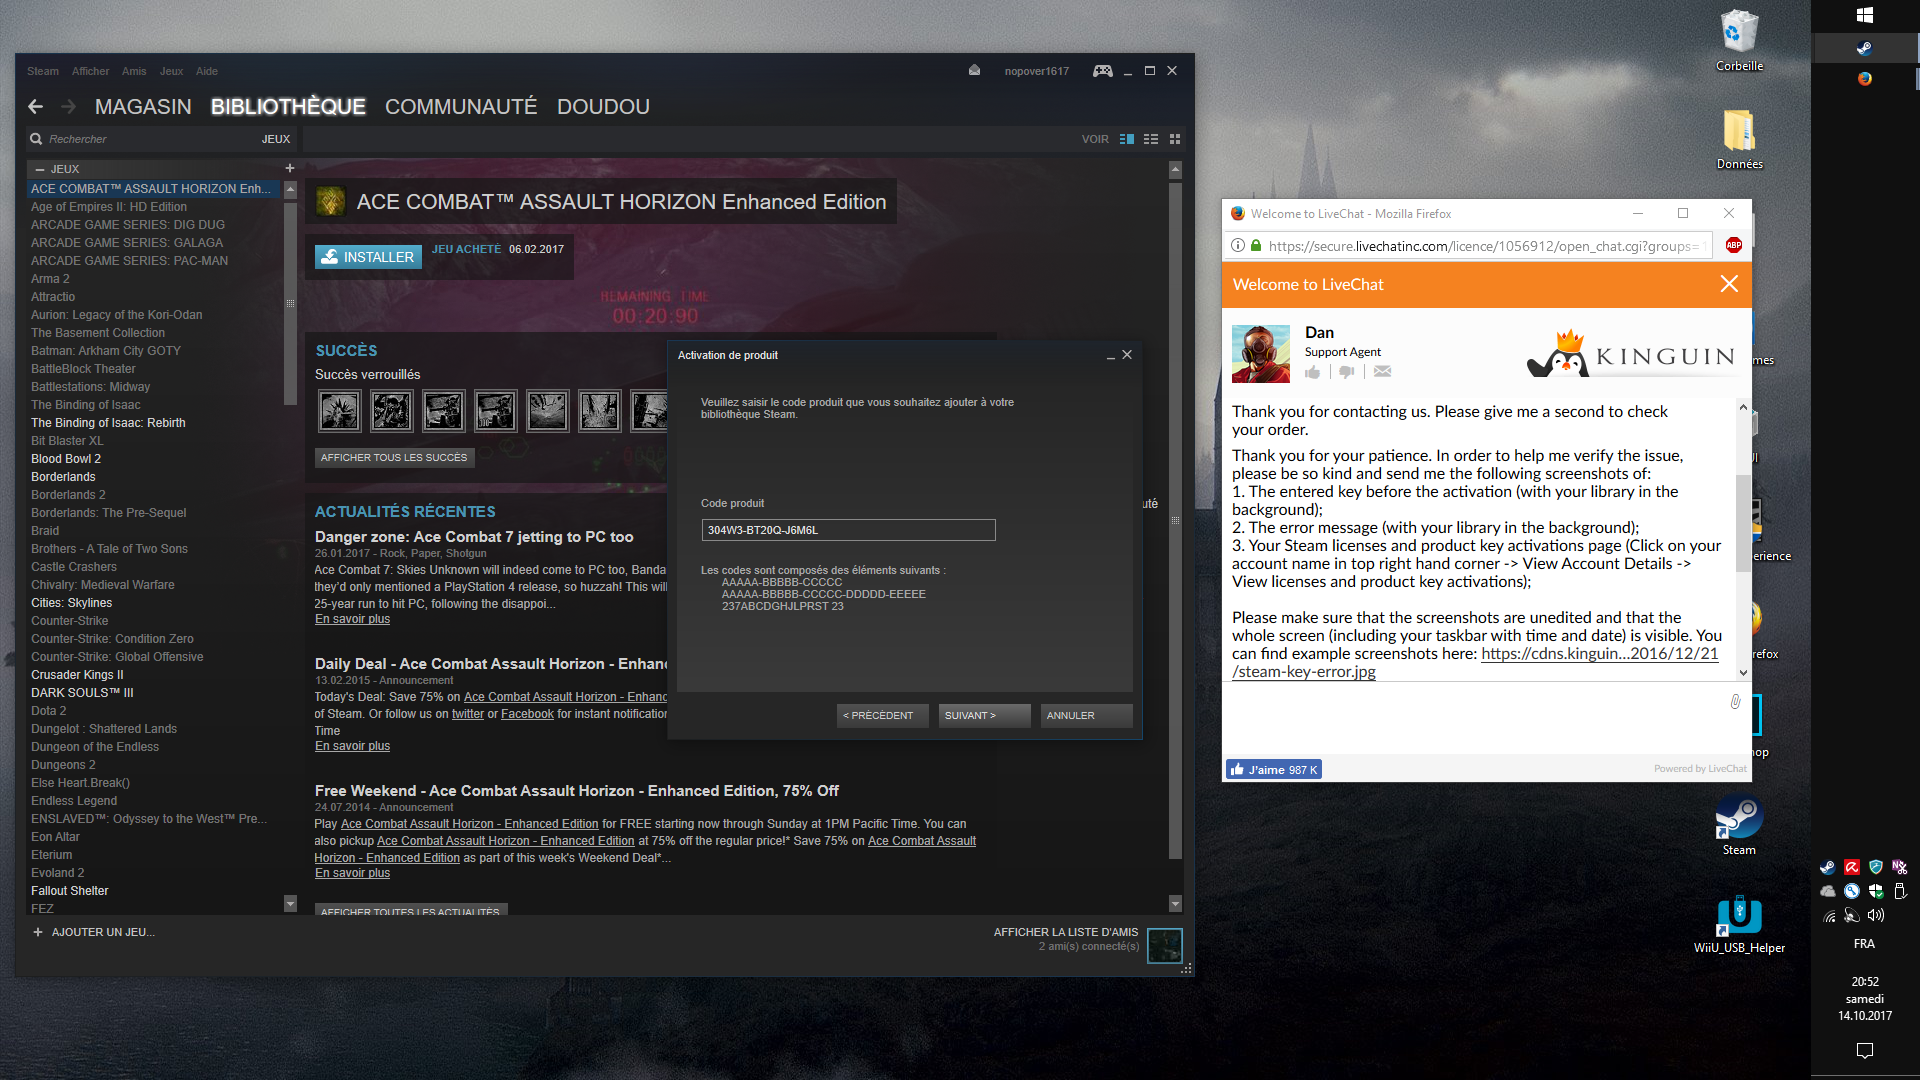Viewport: 1920px width, 1080px height.
Task: Click ANNULER in product activation dialog
Action: point(1086,715)
